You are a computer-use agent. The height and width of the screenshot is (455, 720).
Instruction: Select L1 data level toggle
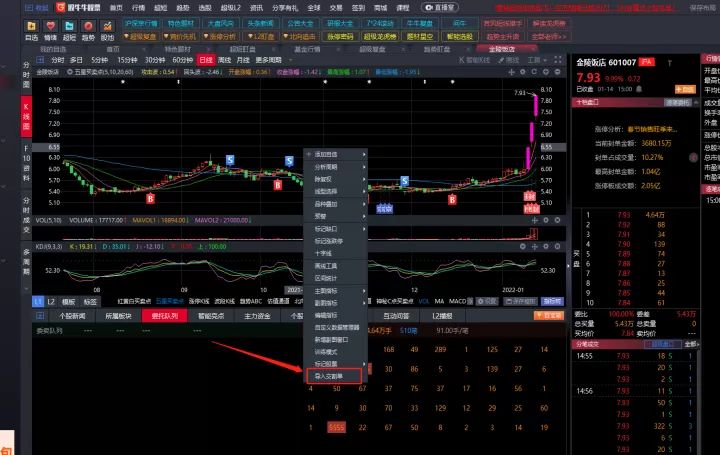38,302
